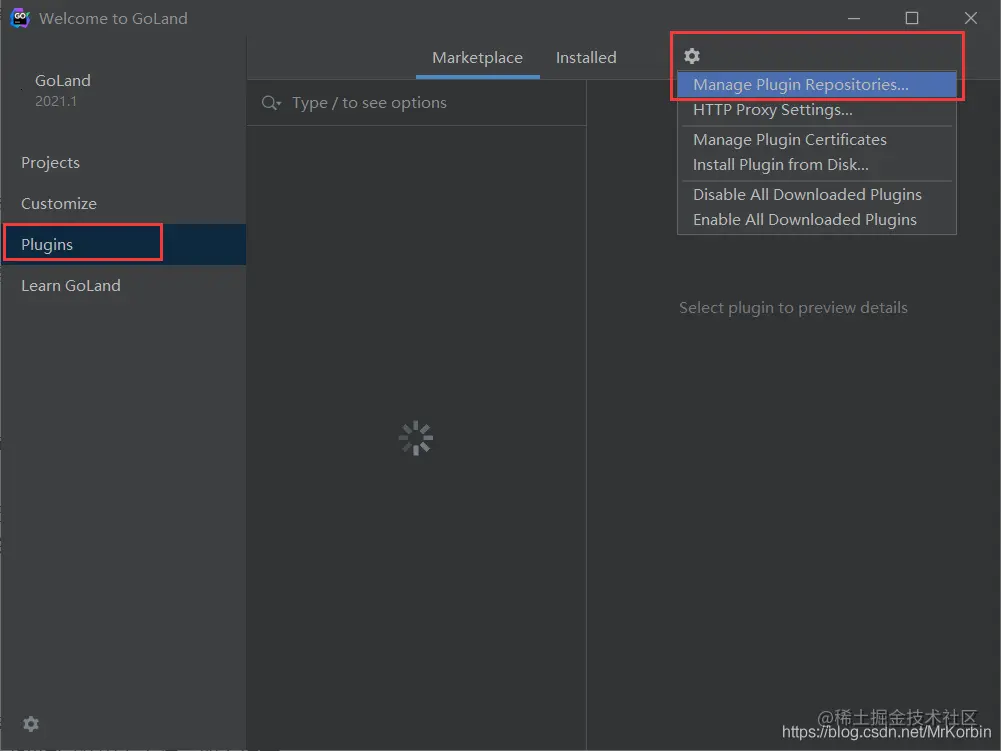Select Manage Plugin Repositories menu entry
1001x751 pixels.
point(817,85)
